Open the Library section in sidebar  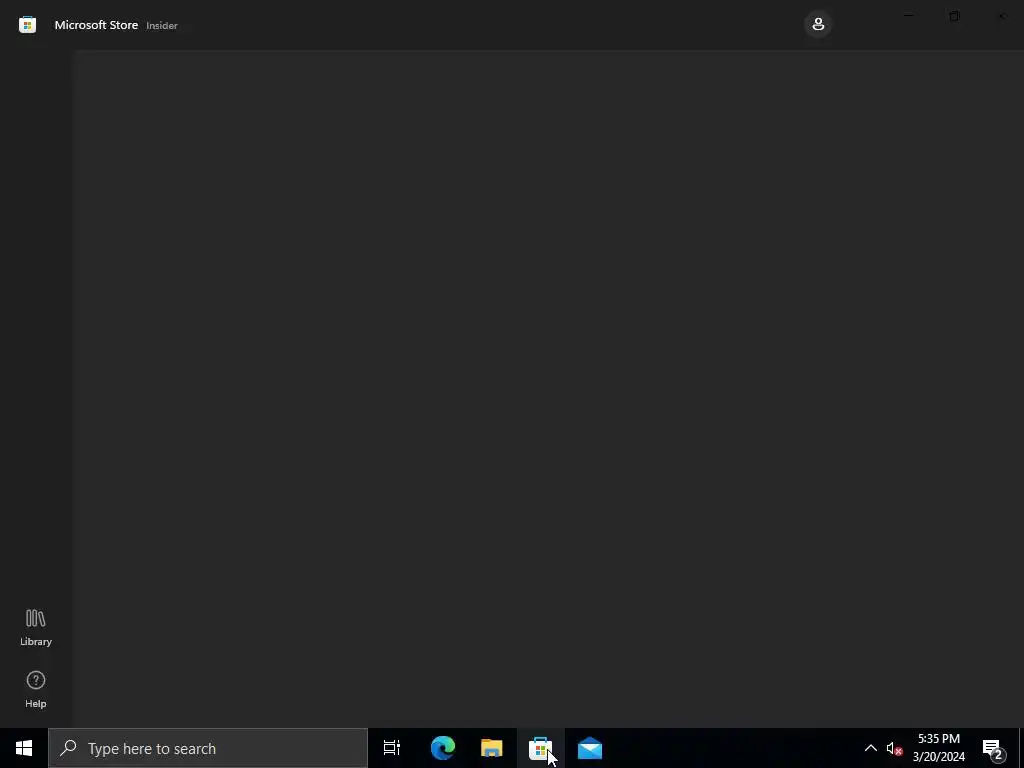point(36,628)
